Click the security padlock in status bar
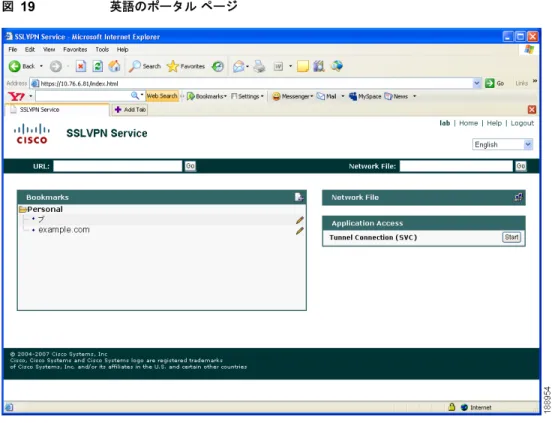The image size is (552, 423). tap(452, 407)
